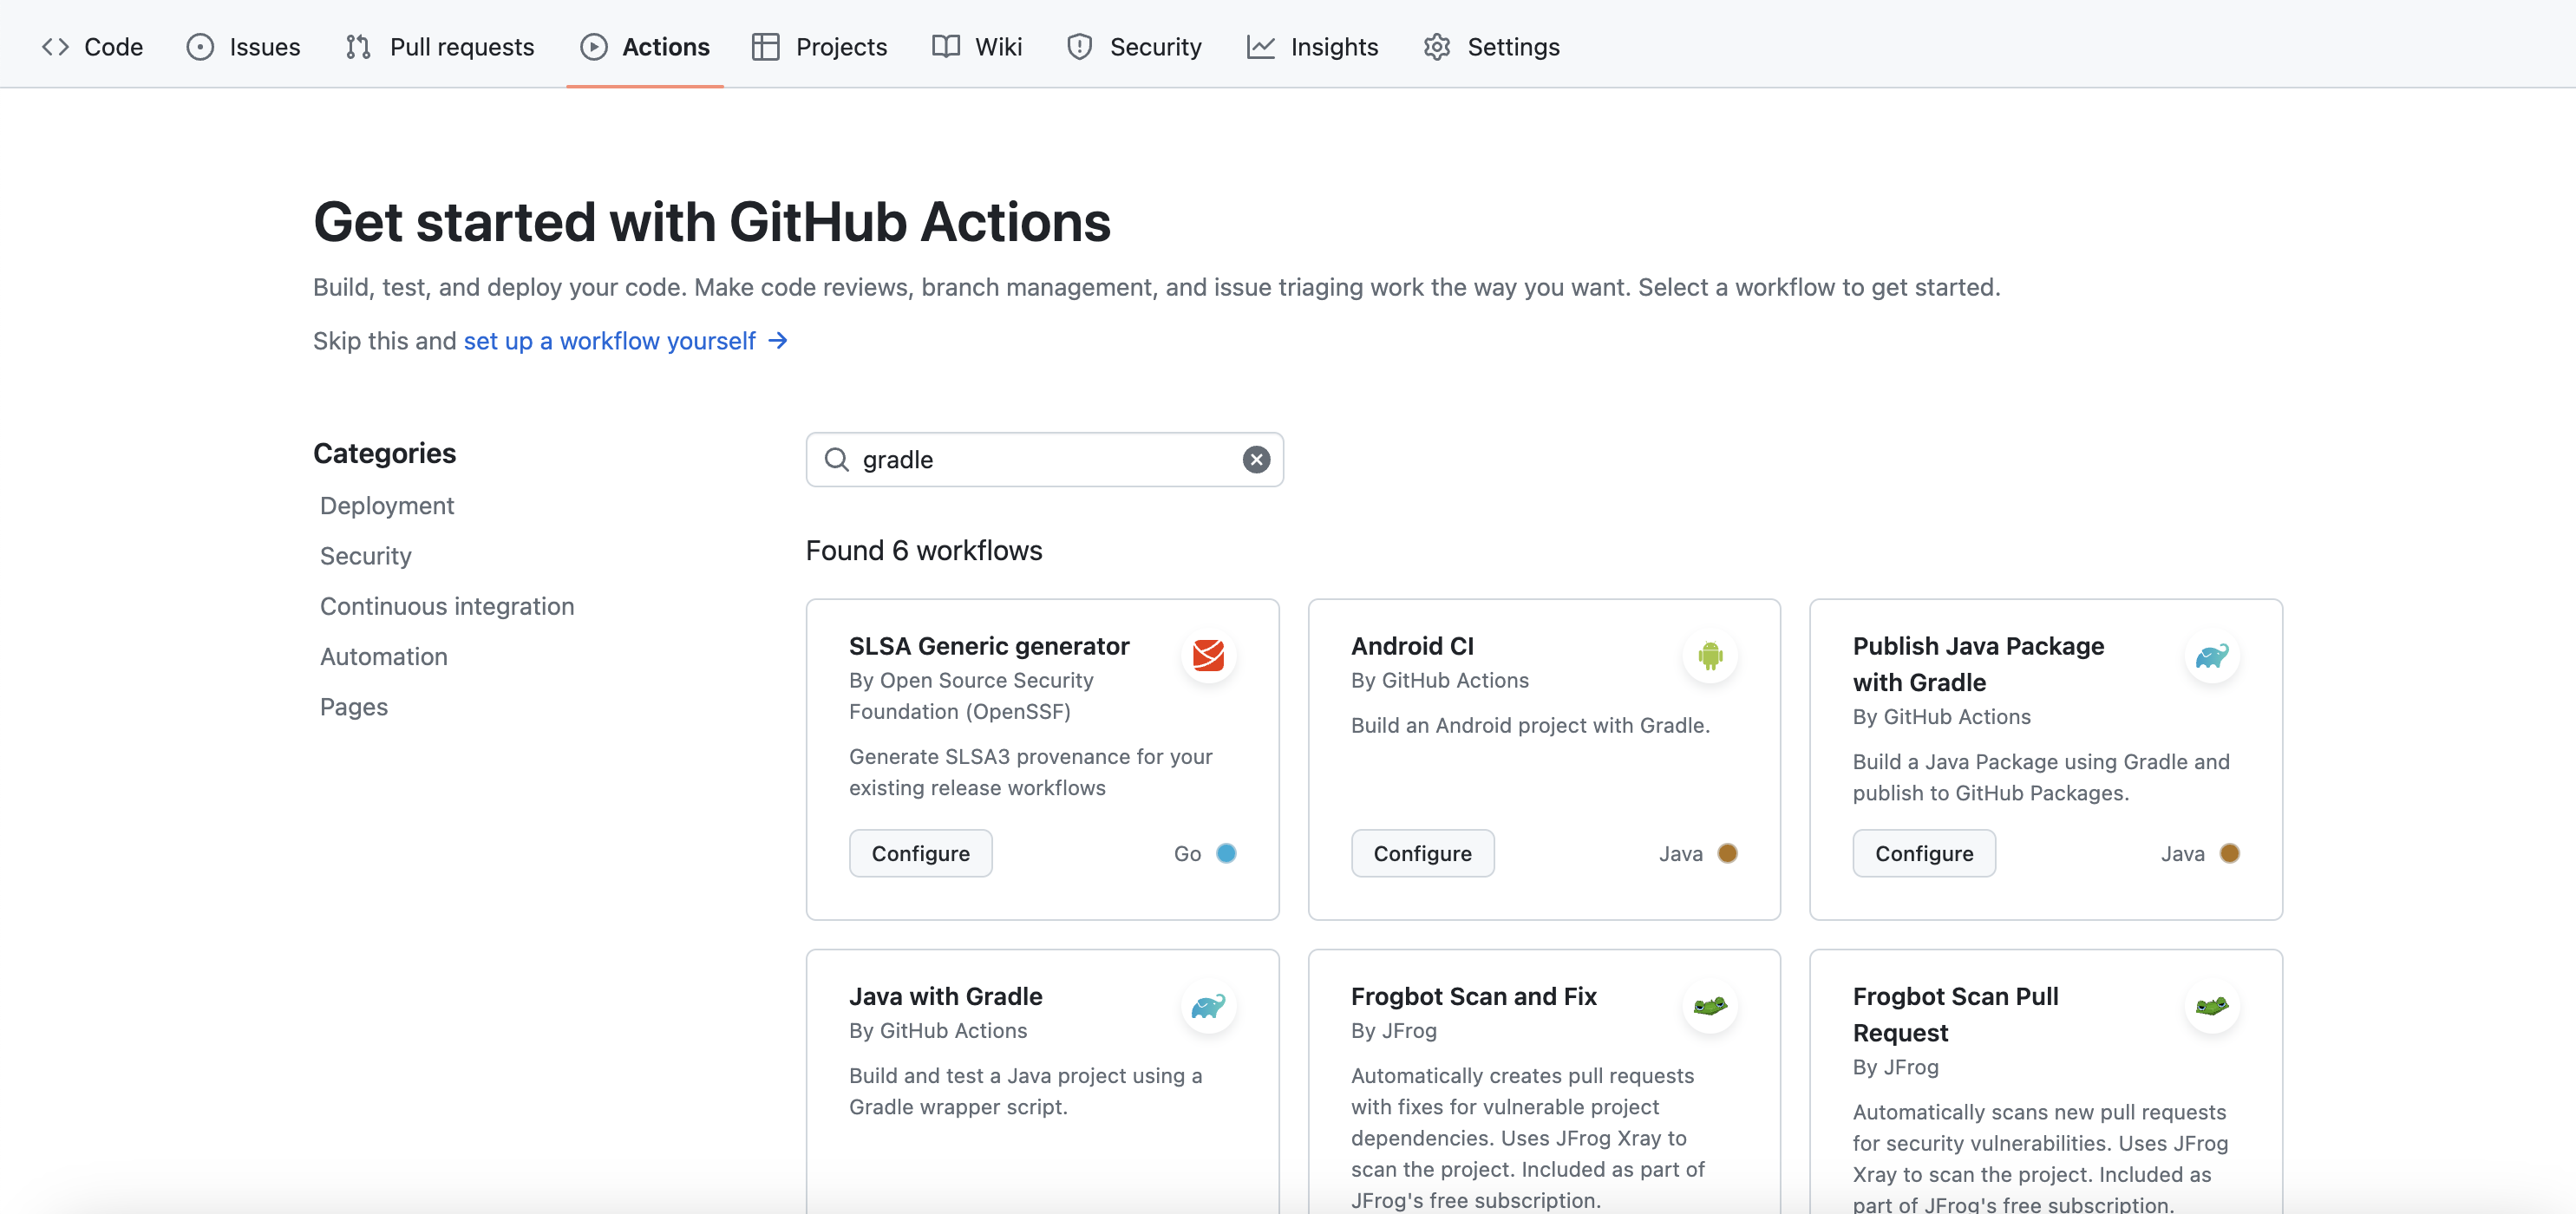Click the Frogbot Scan Pull Request frog icon
Screen dimensions: 2576x1214
coord(2211,1006)
